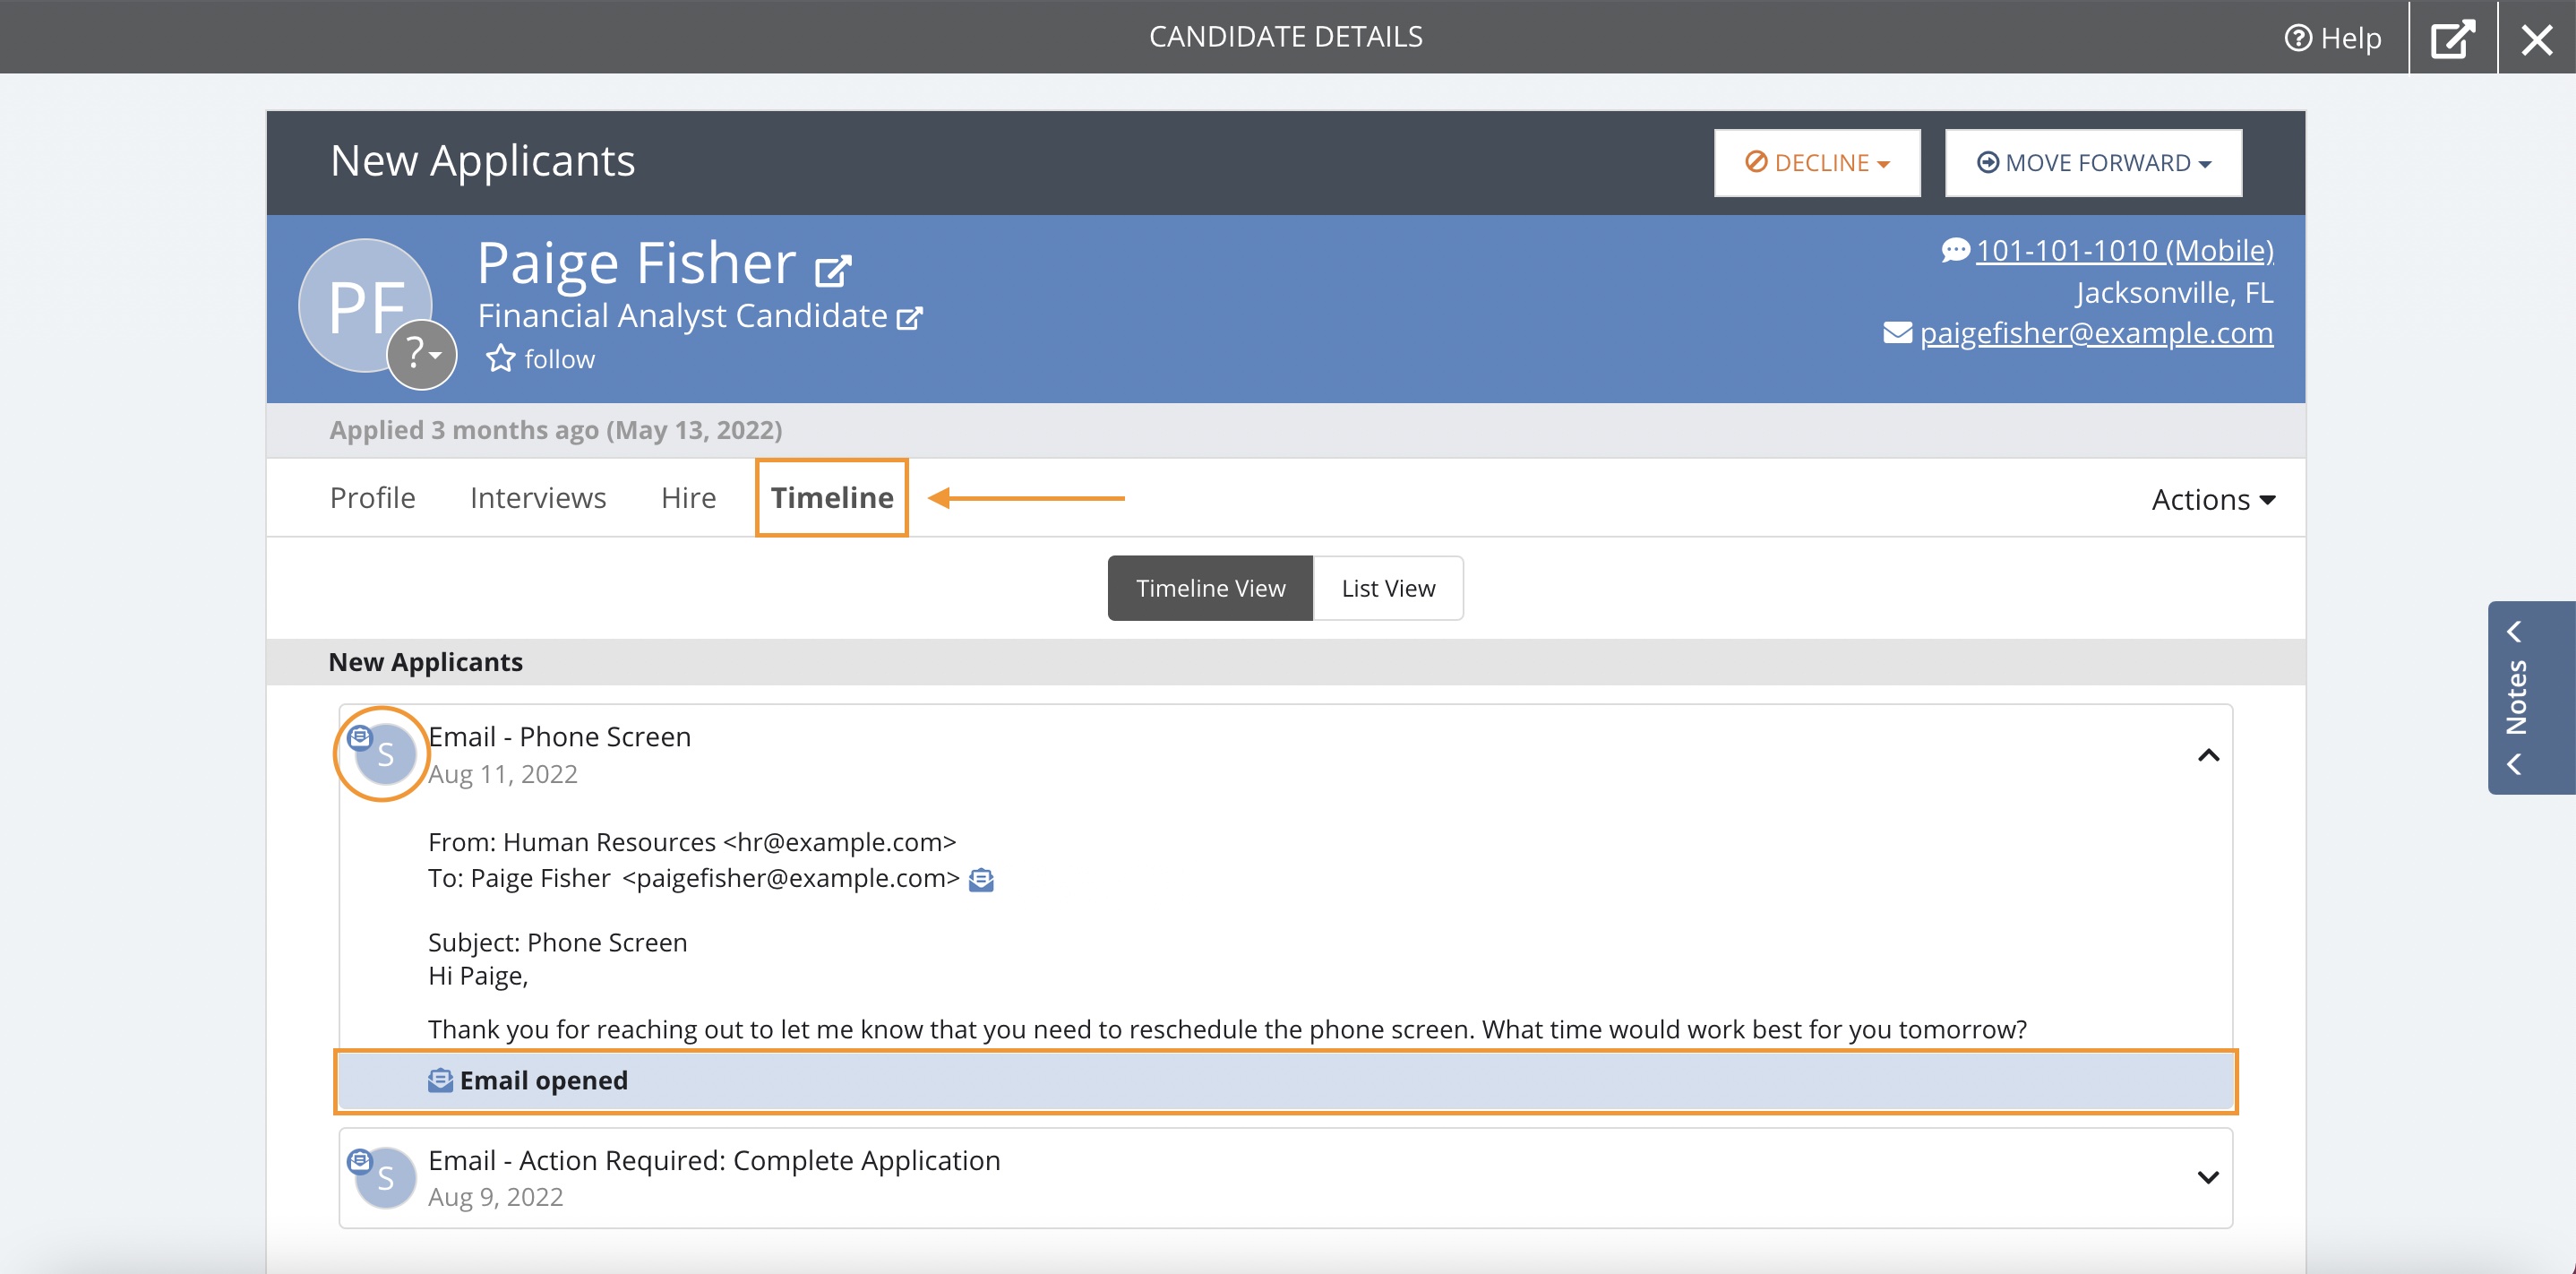Click the From: Human Resources line
Image resolution: width=2576 pixels, height=1274 pixels.
(x=692, y=842)
